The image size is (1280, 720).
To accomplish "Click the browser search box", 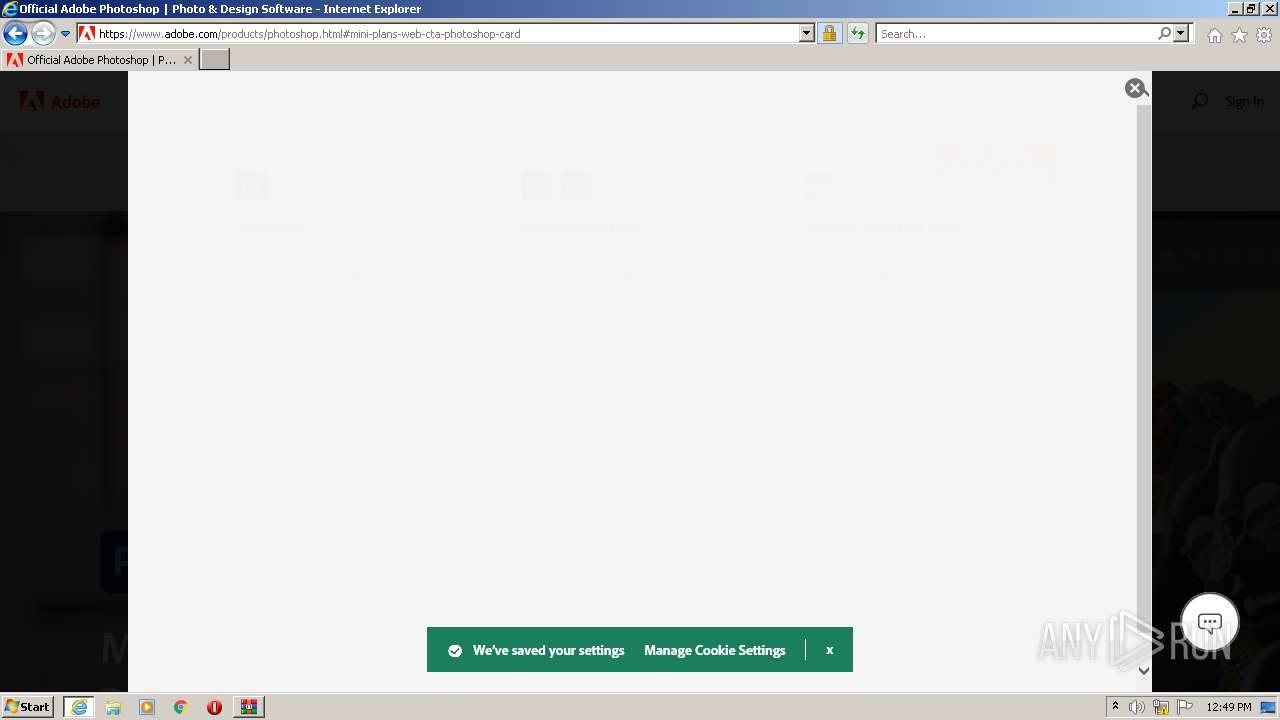I will (x=1016, y=33).
